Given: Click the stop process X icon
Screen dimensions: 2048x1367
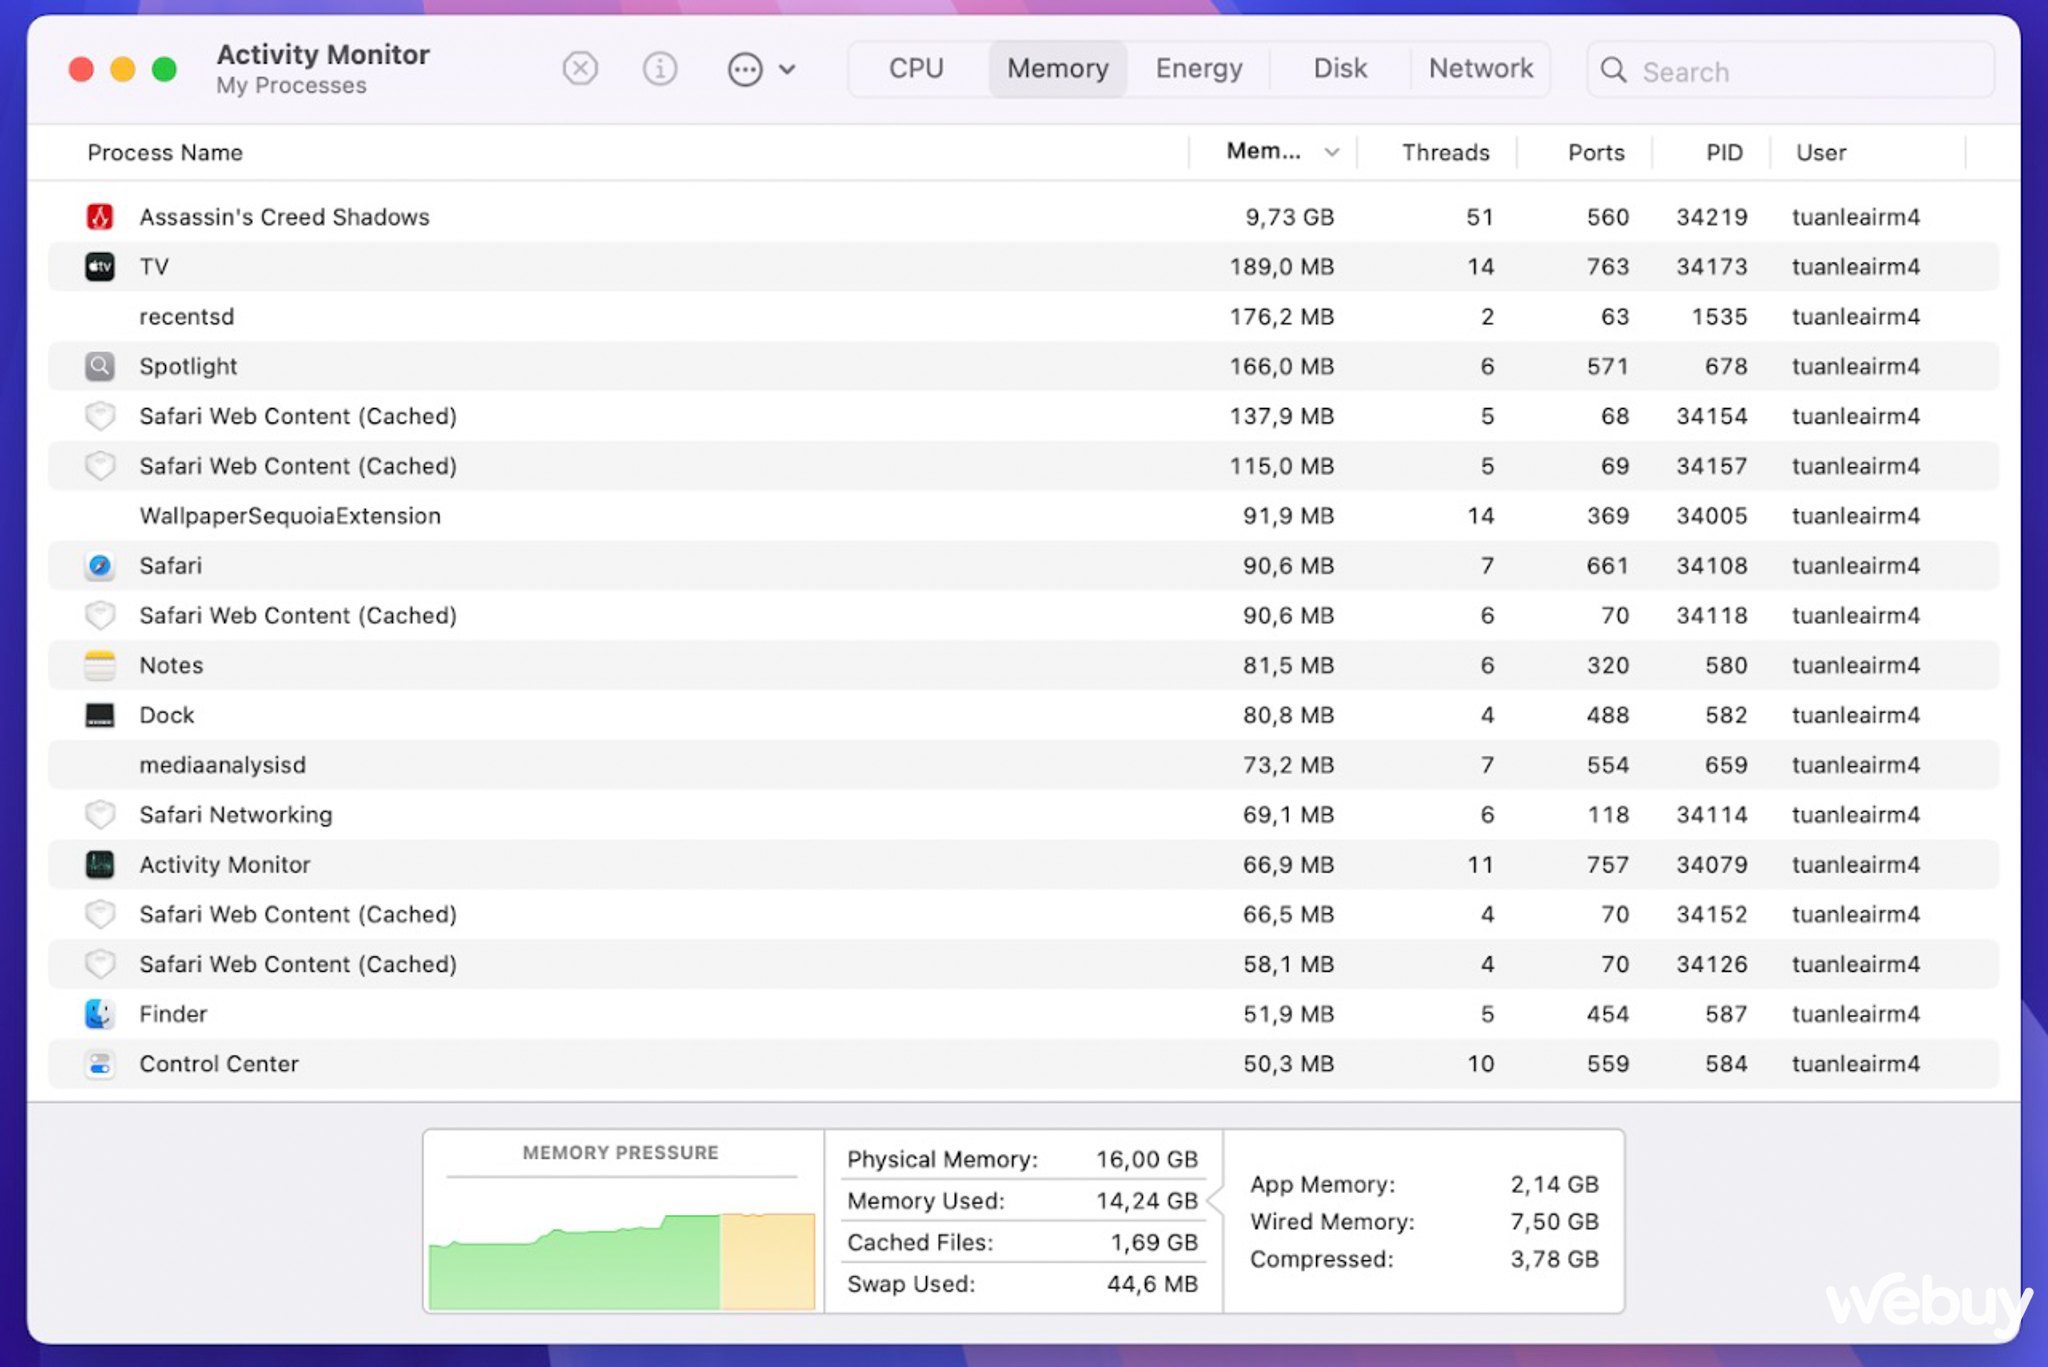Looking at the screenshot, I should 580,69.
